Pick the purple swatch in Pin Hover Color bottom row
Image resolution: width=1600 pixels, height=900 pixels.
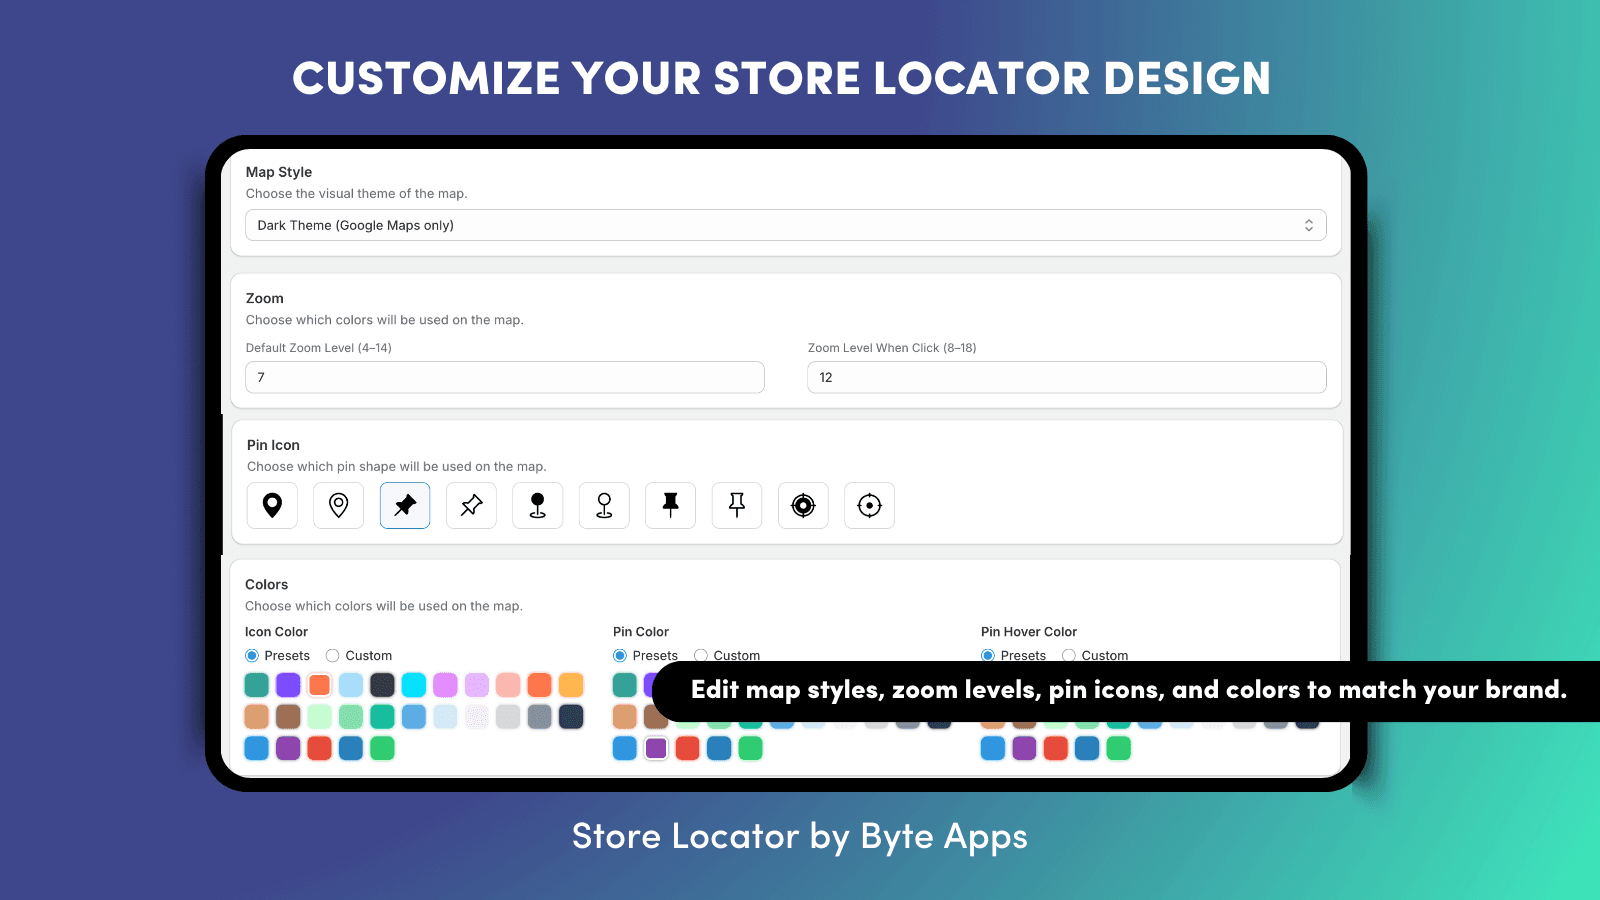pos(1024,748)
